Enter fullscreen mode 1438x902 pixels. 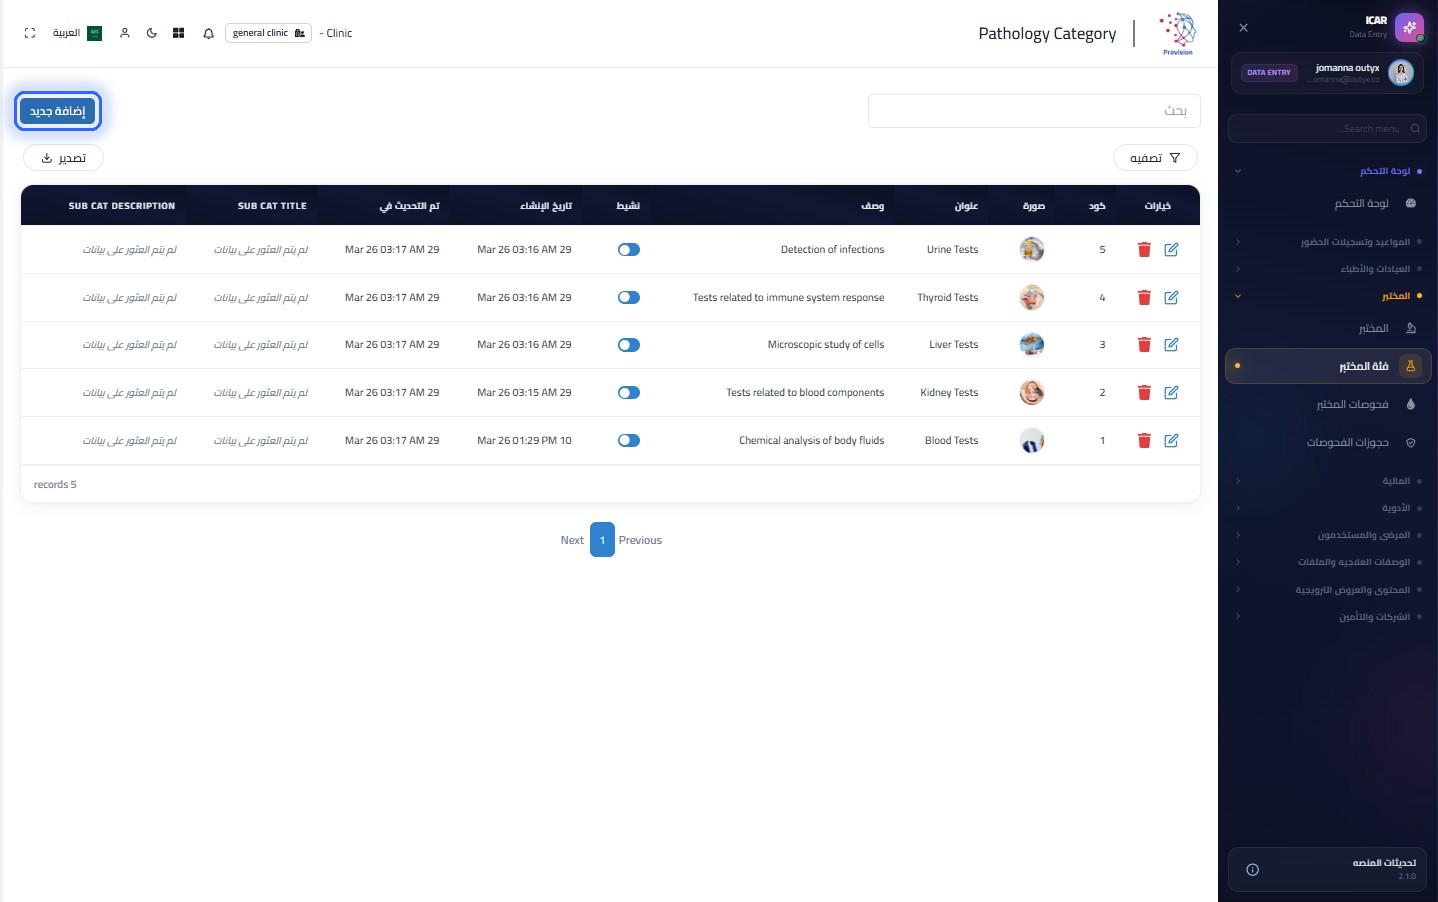(30, 33)
